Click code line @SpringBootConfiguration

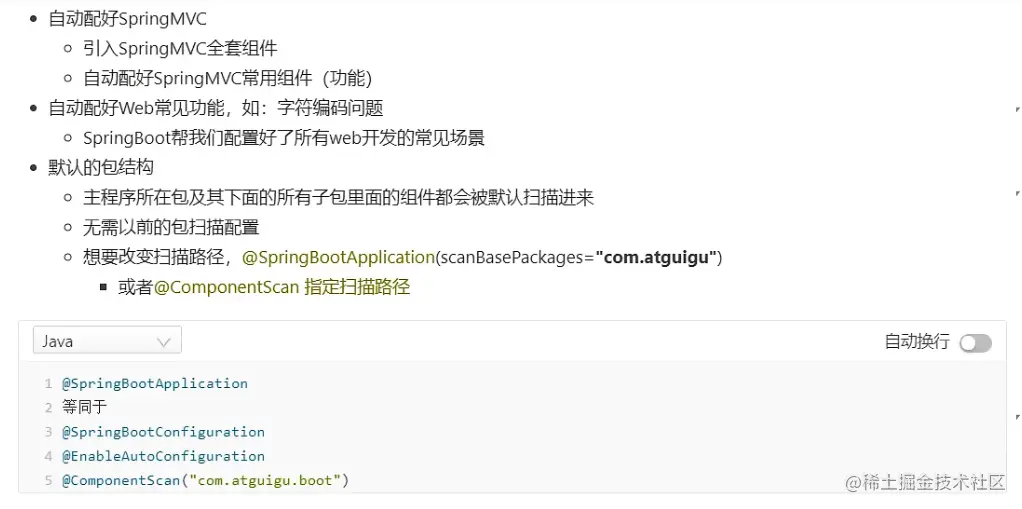coord(163,432)
